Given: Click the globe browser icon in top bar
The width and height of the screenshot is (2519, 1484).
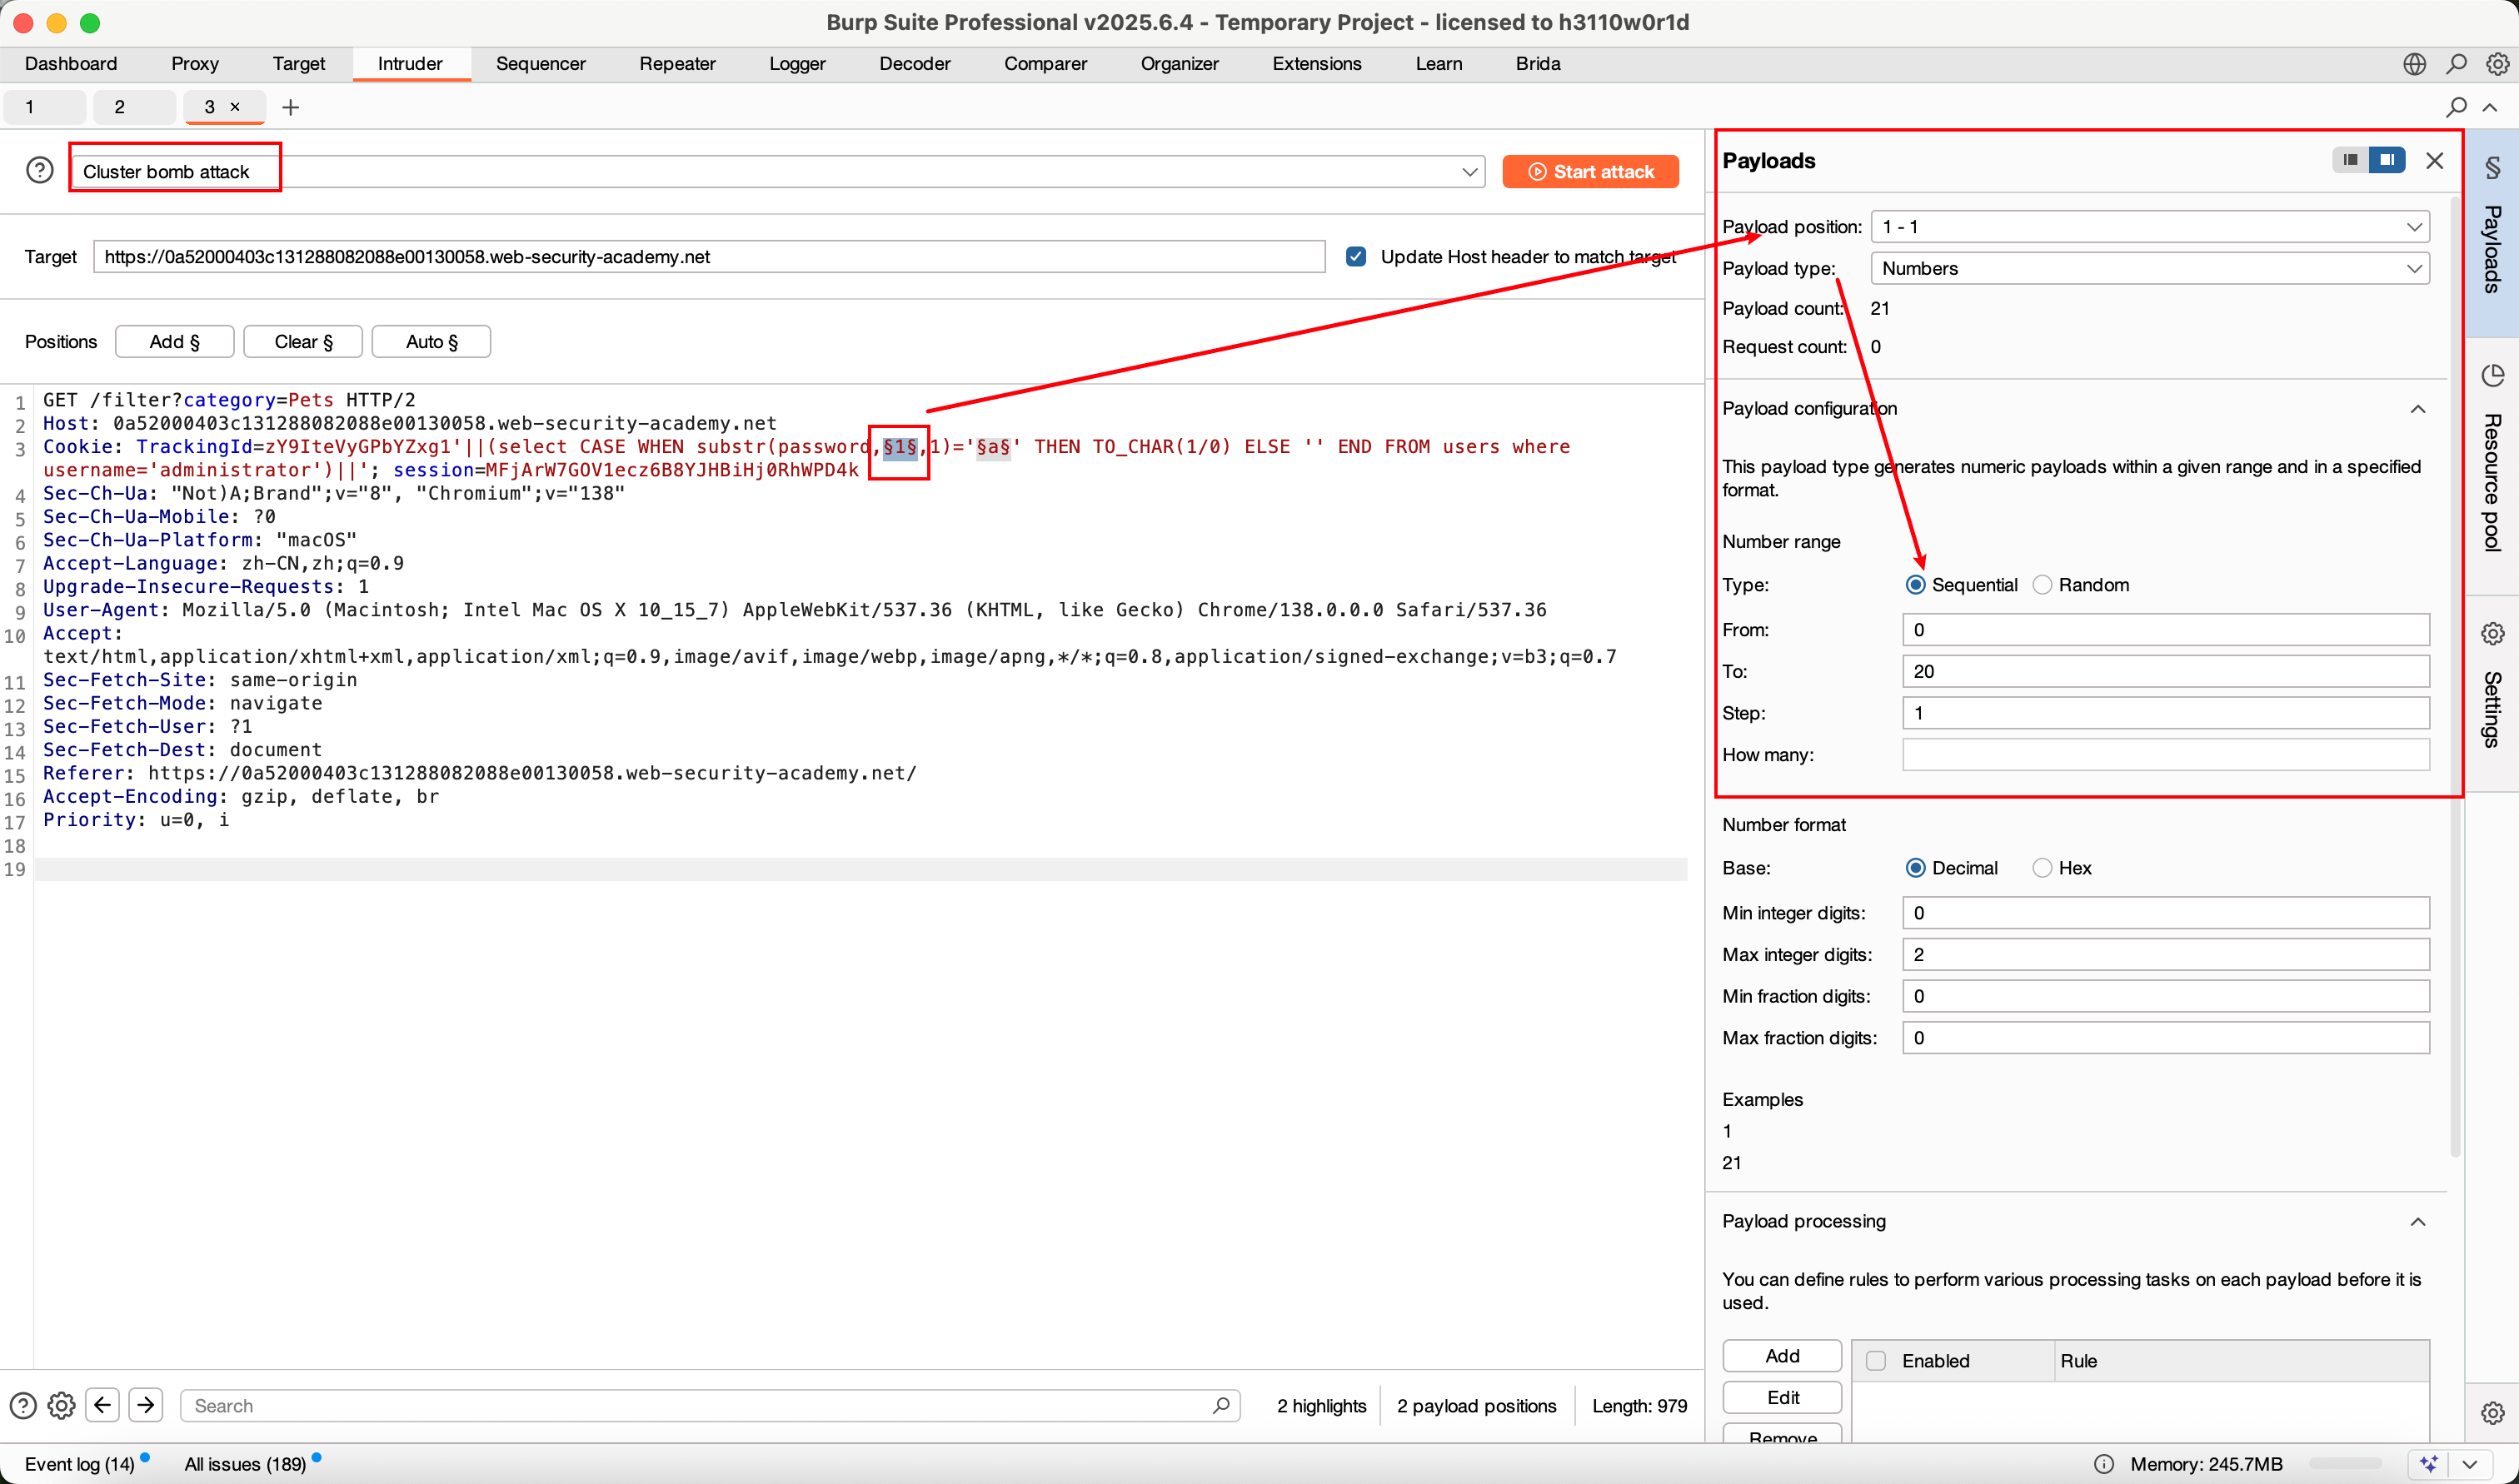Looking at the screenshot, I should pos(2414,64).
